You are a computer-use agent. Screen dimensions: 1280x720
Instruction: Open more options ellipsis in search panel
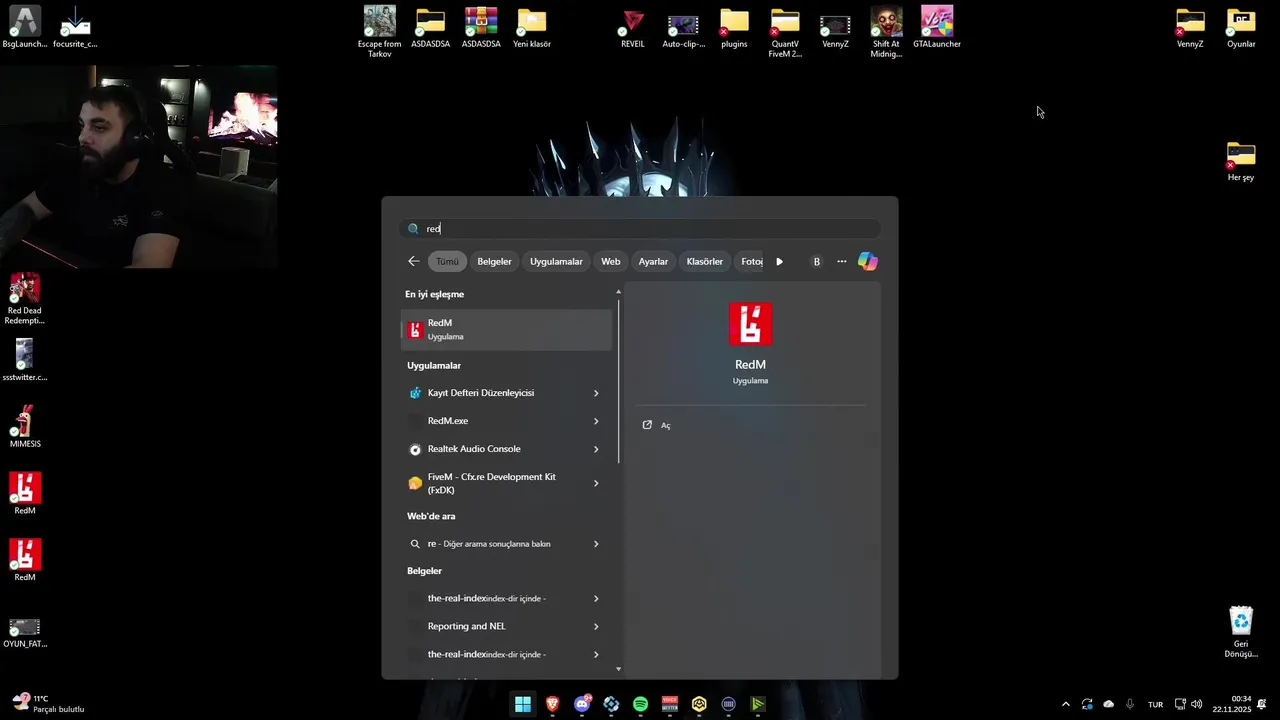(842, 261)
